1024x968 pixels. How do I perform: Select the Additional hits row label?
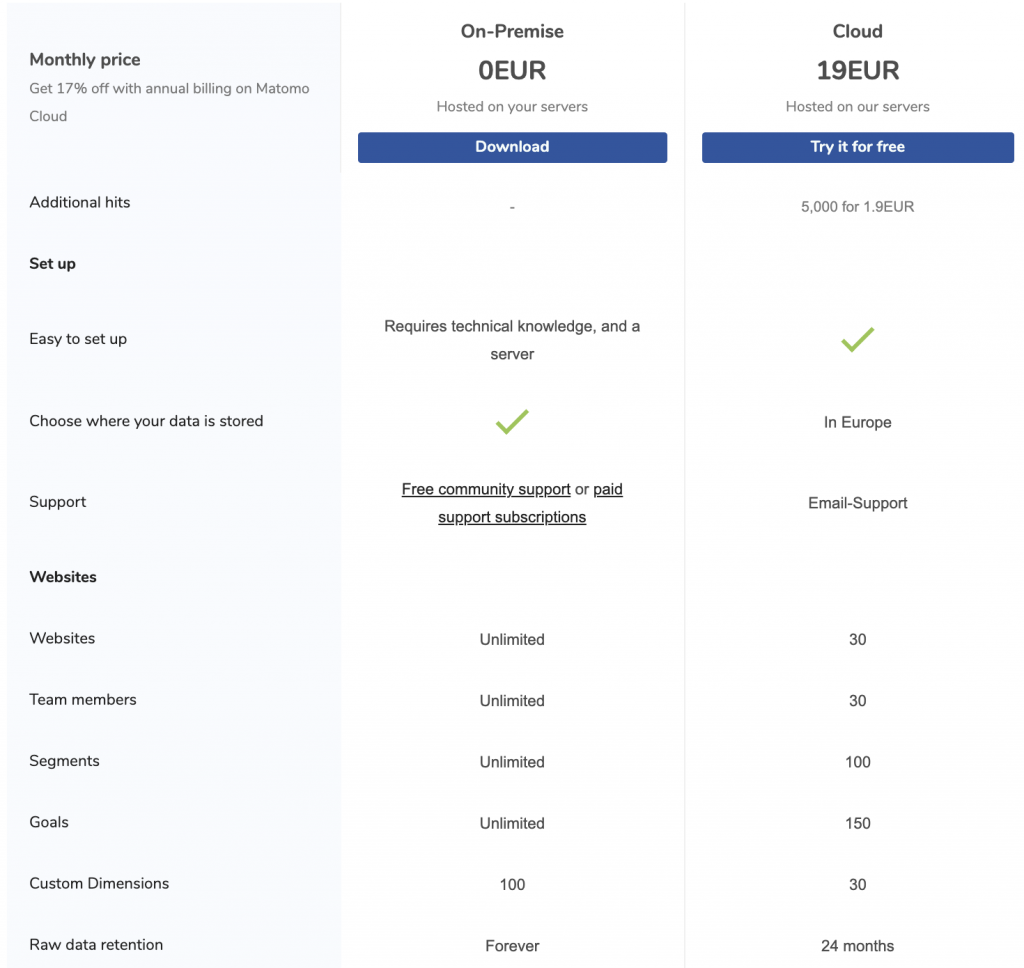tap(80, 202)
